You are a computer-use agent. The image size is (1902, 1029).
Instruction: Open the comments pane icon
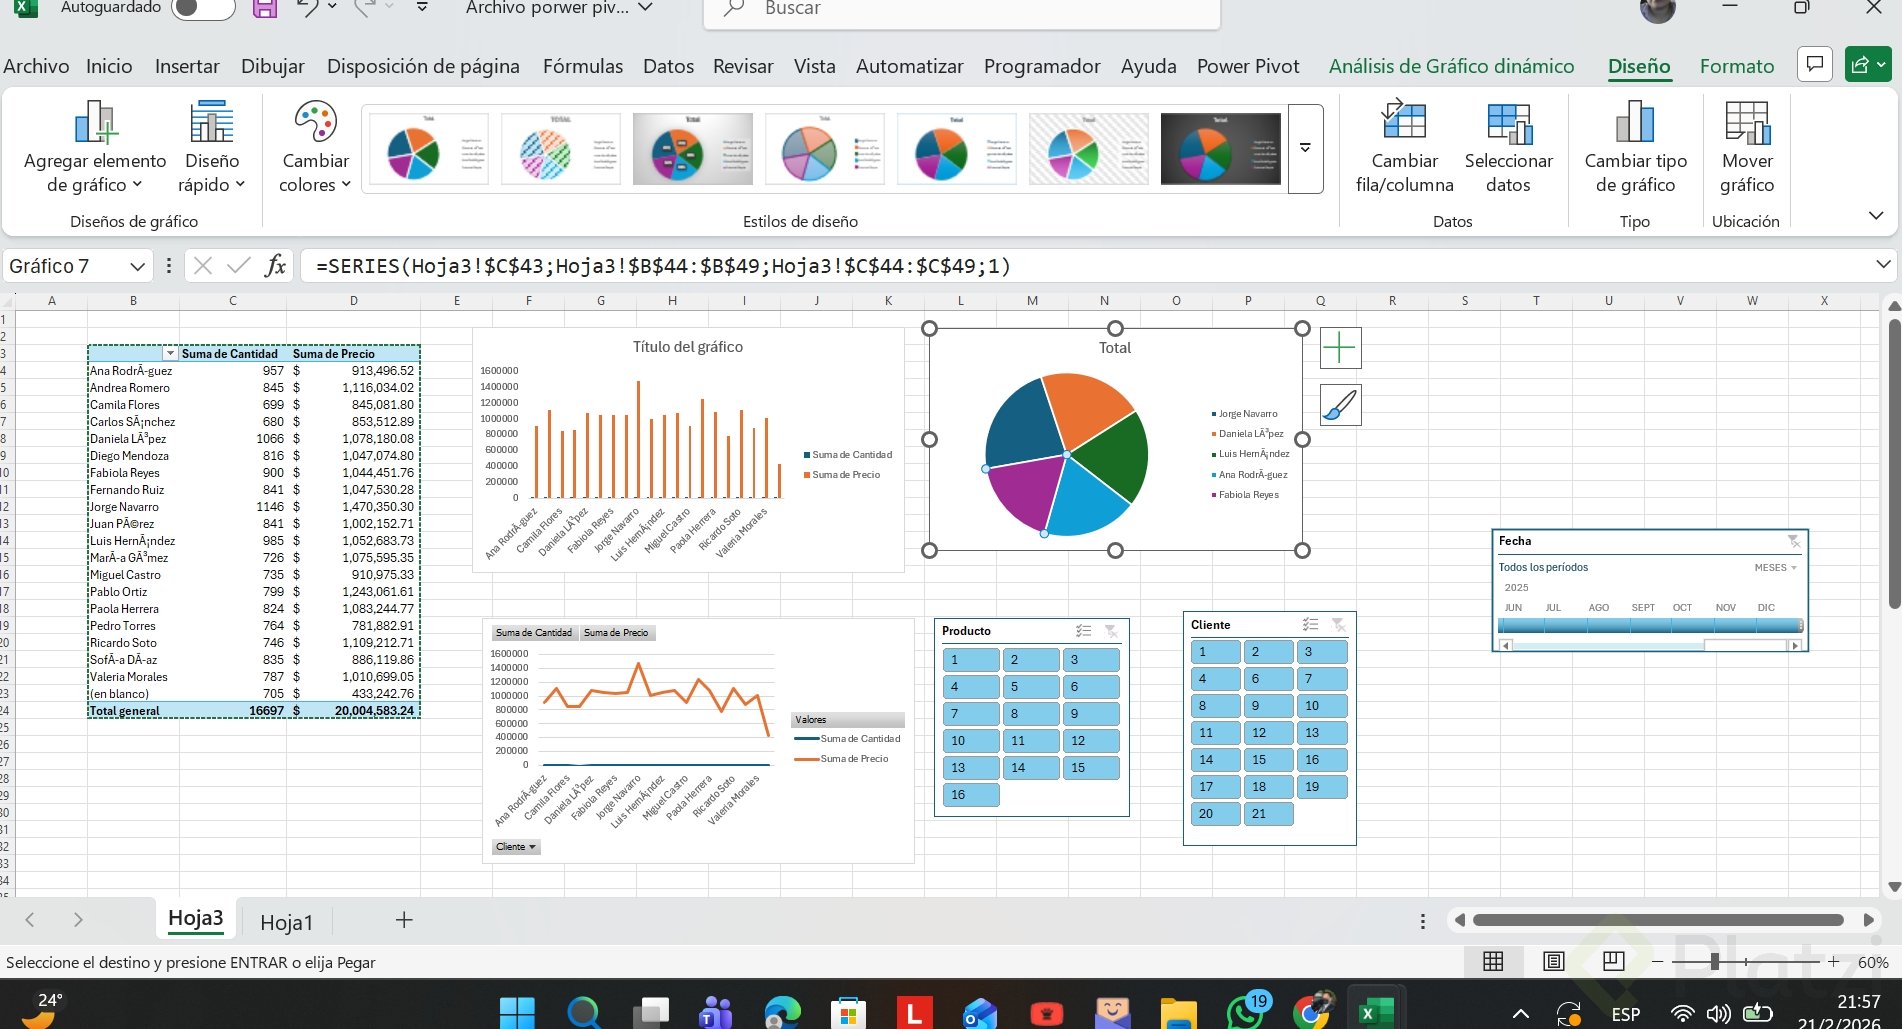pos(1815,65)
